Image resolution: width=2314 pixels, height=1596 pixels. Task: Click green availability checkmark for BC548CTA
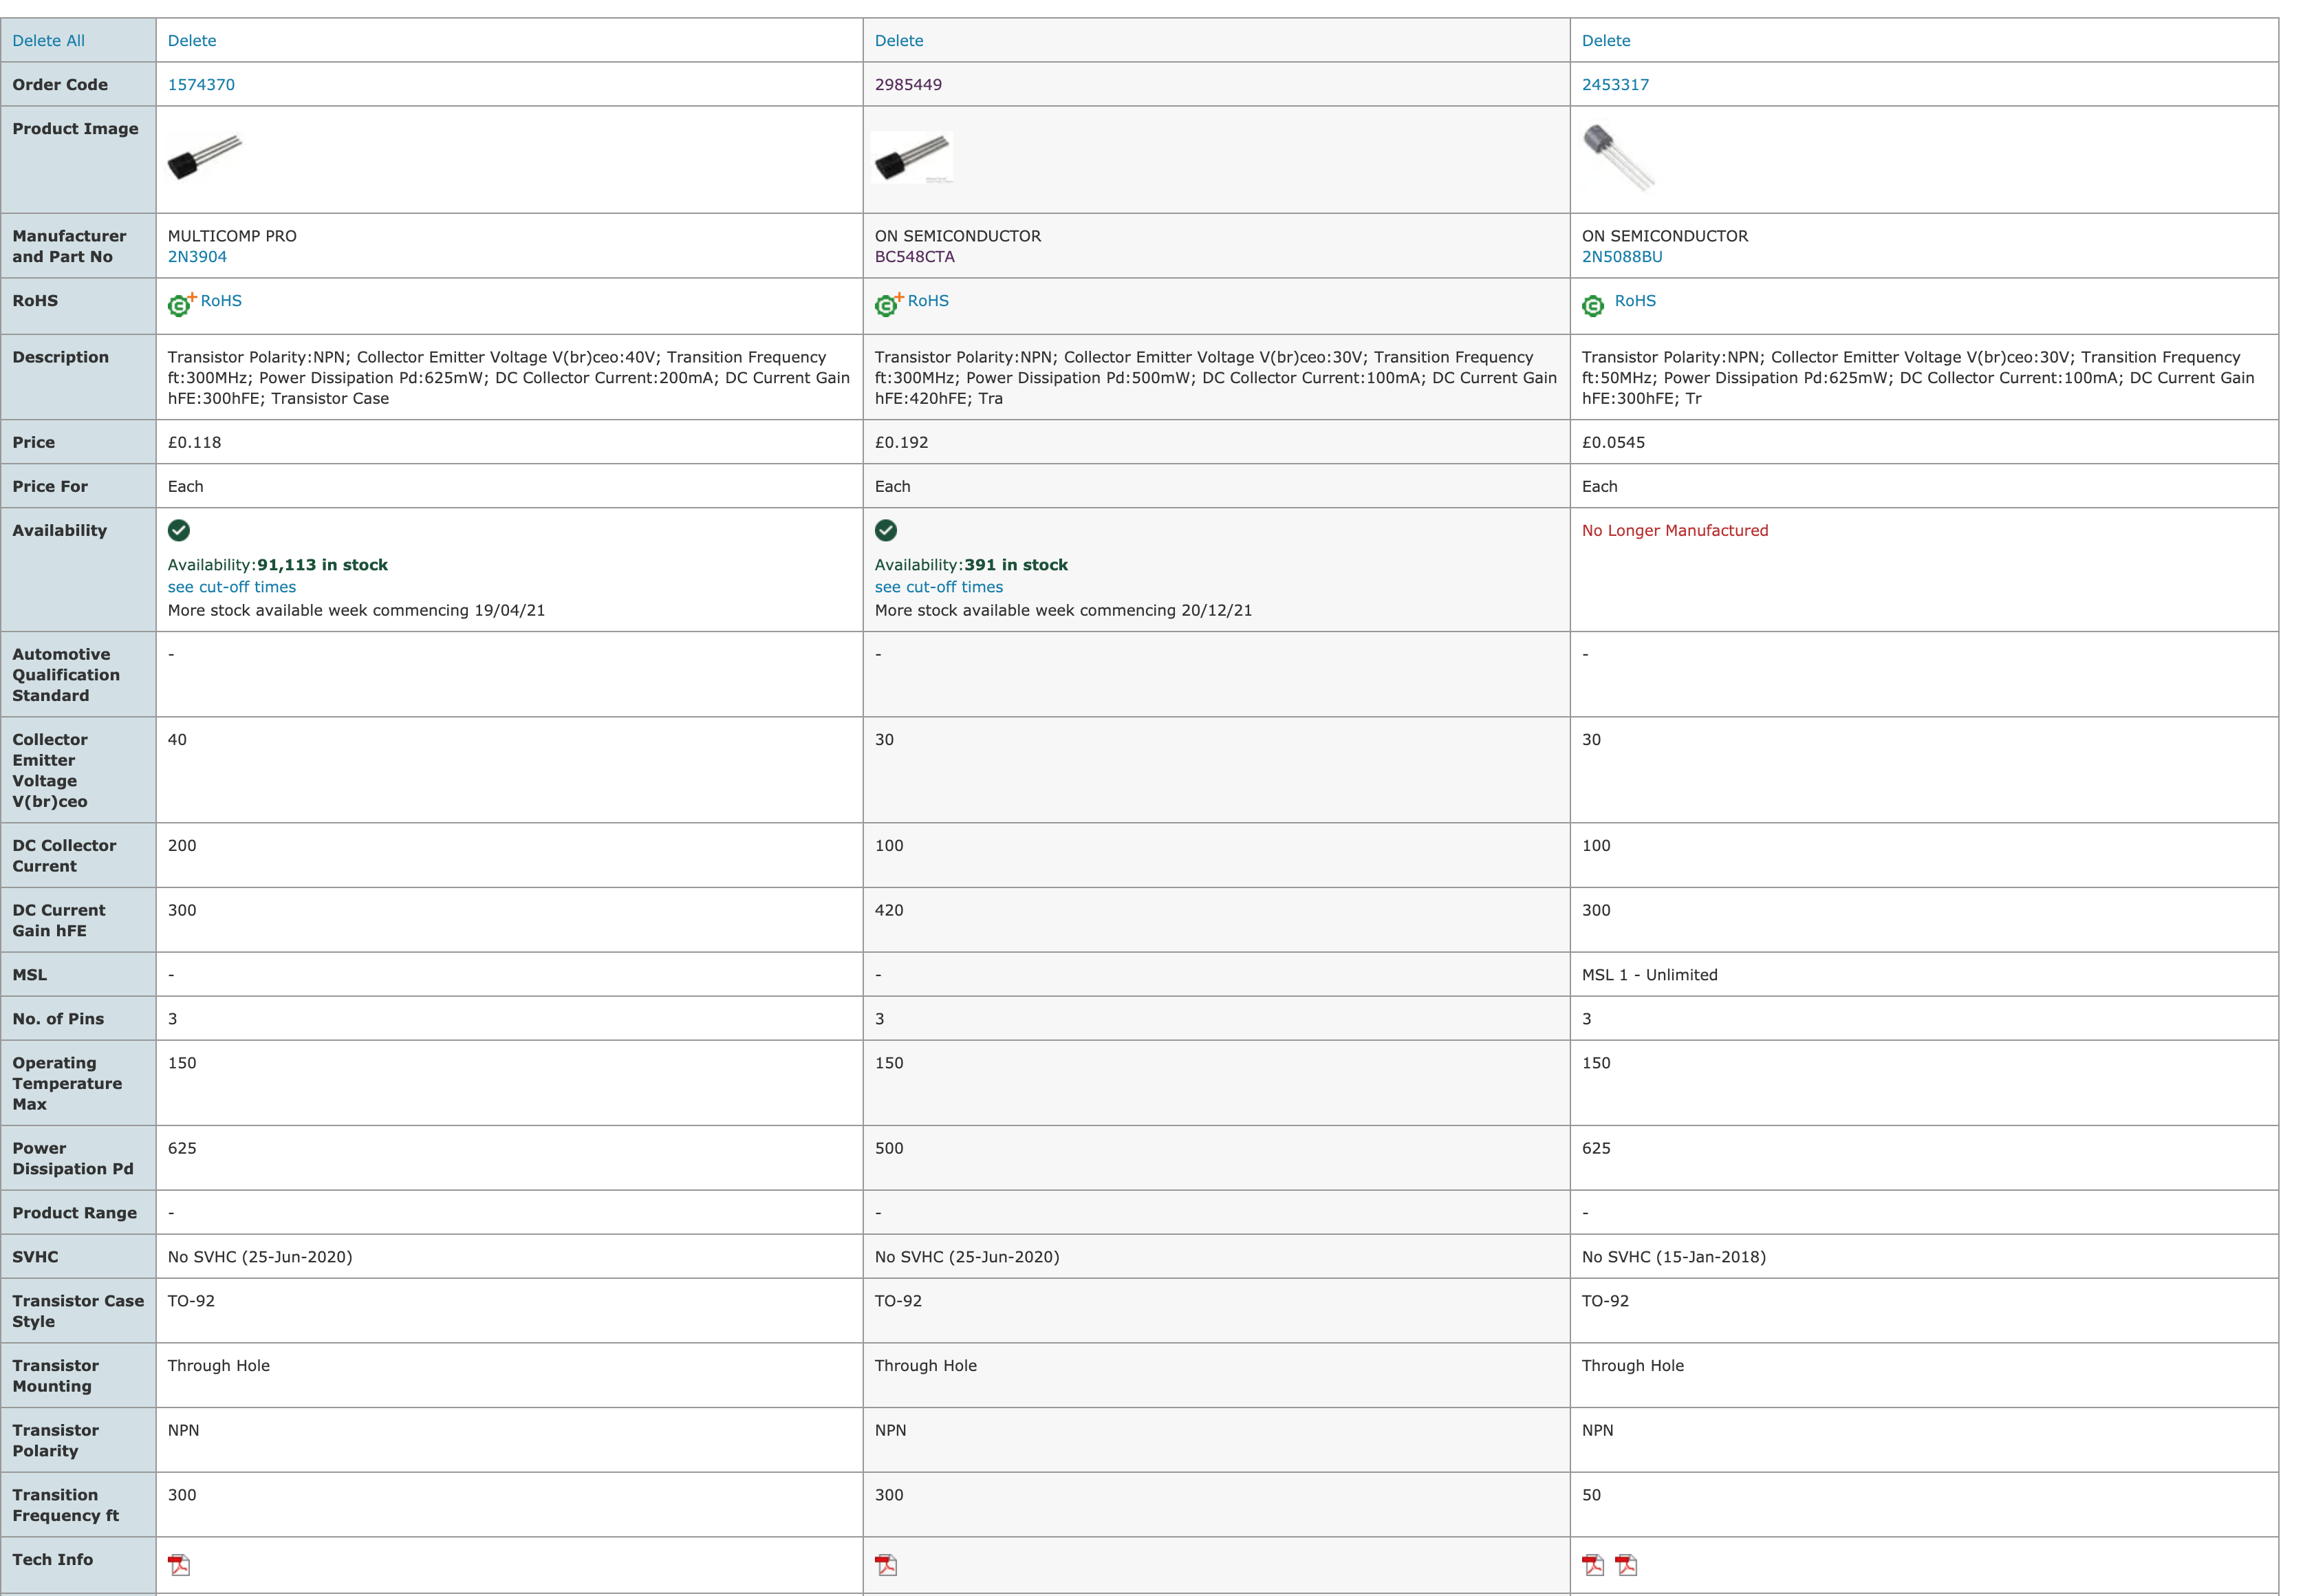click(x=886, y=530)
